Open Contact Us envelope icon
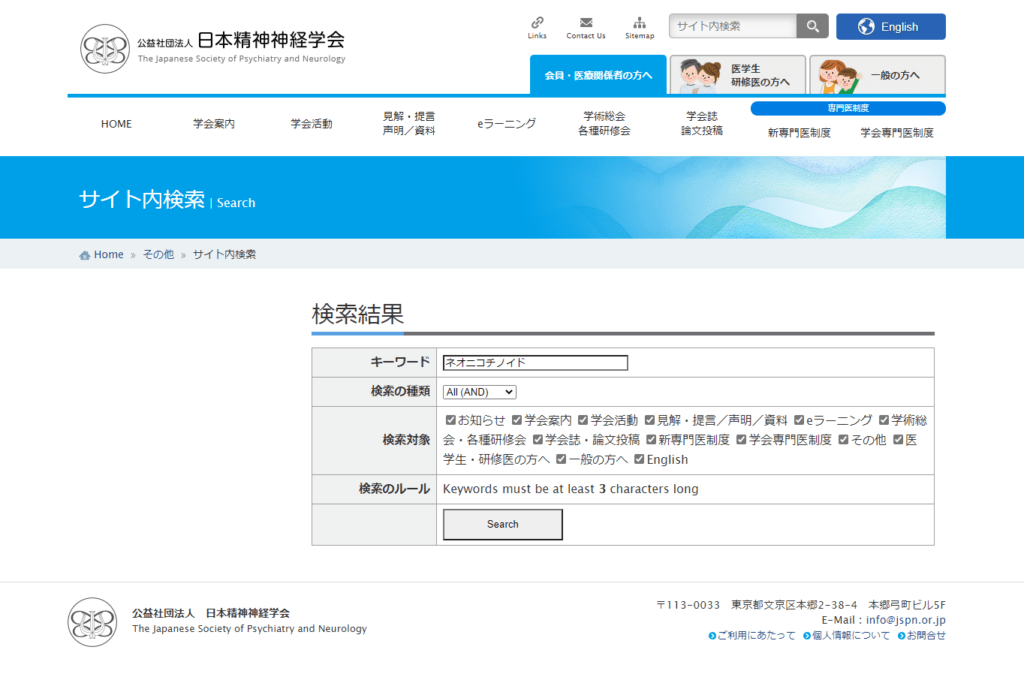 click(x=585, y=22)
